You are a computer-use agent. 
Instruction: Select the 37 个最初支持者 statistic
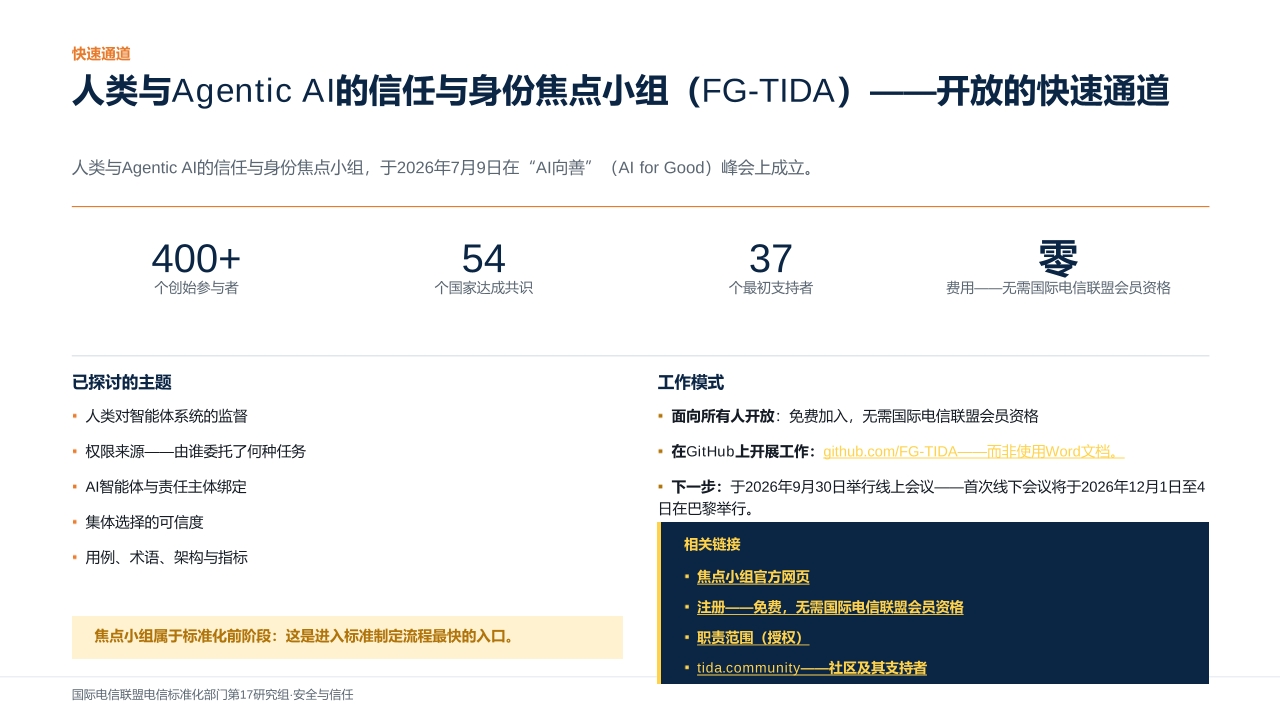pyautogui.click(x=770, y=268)
